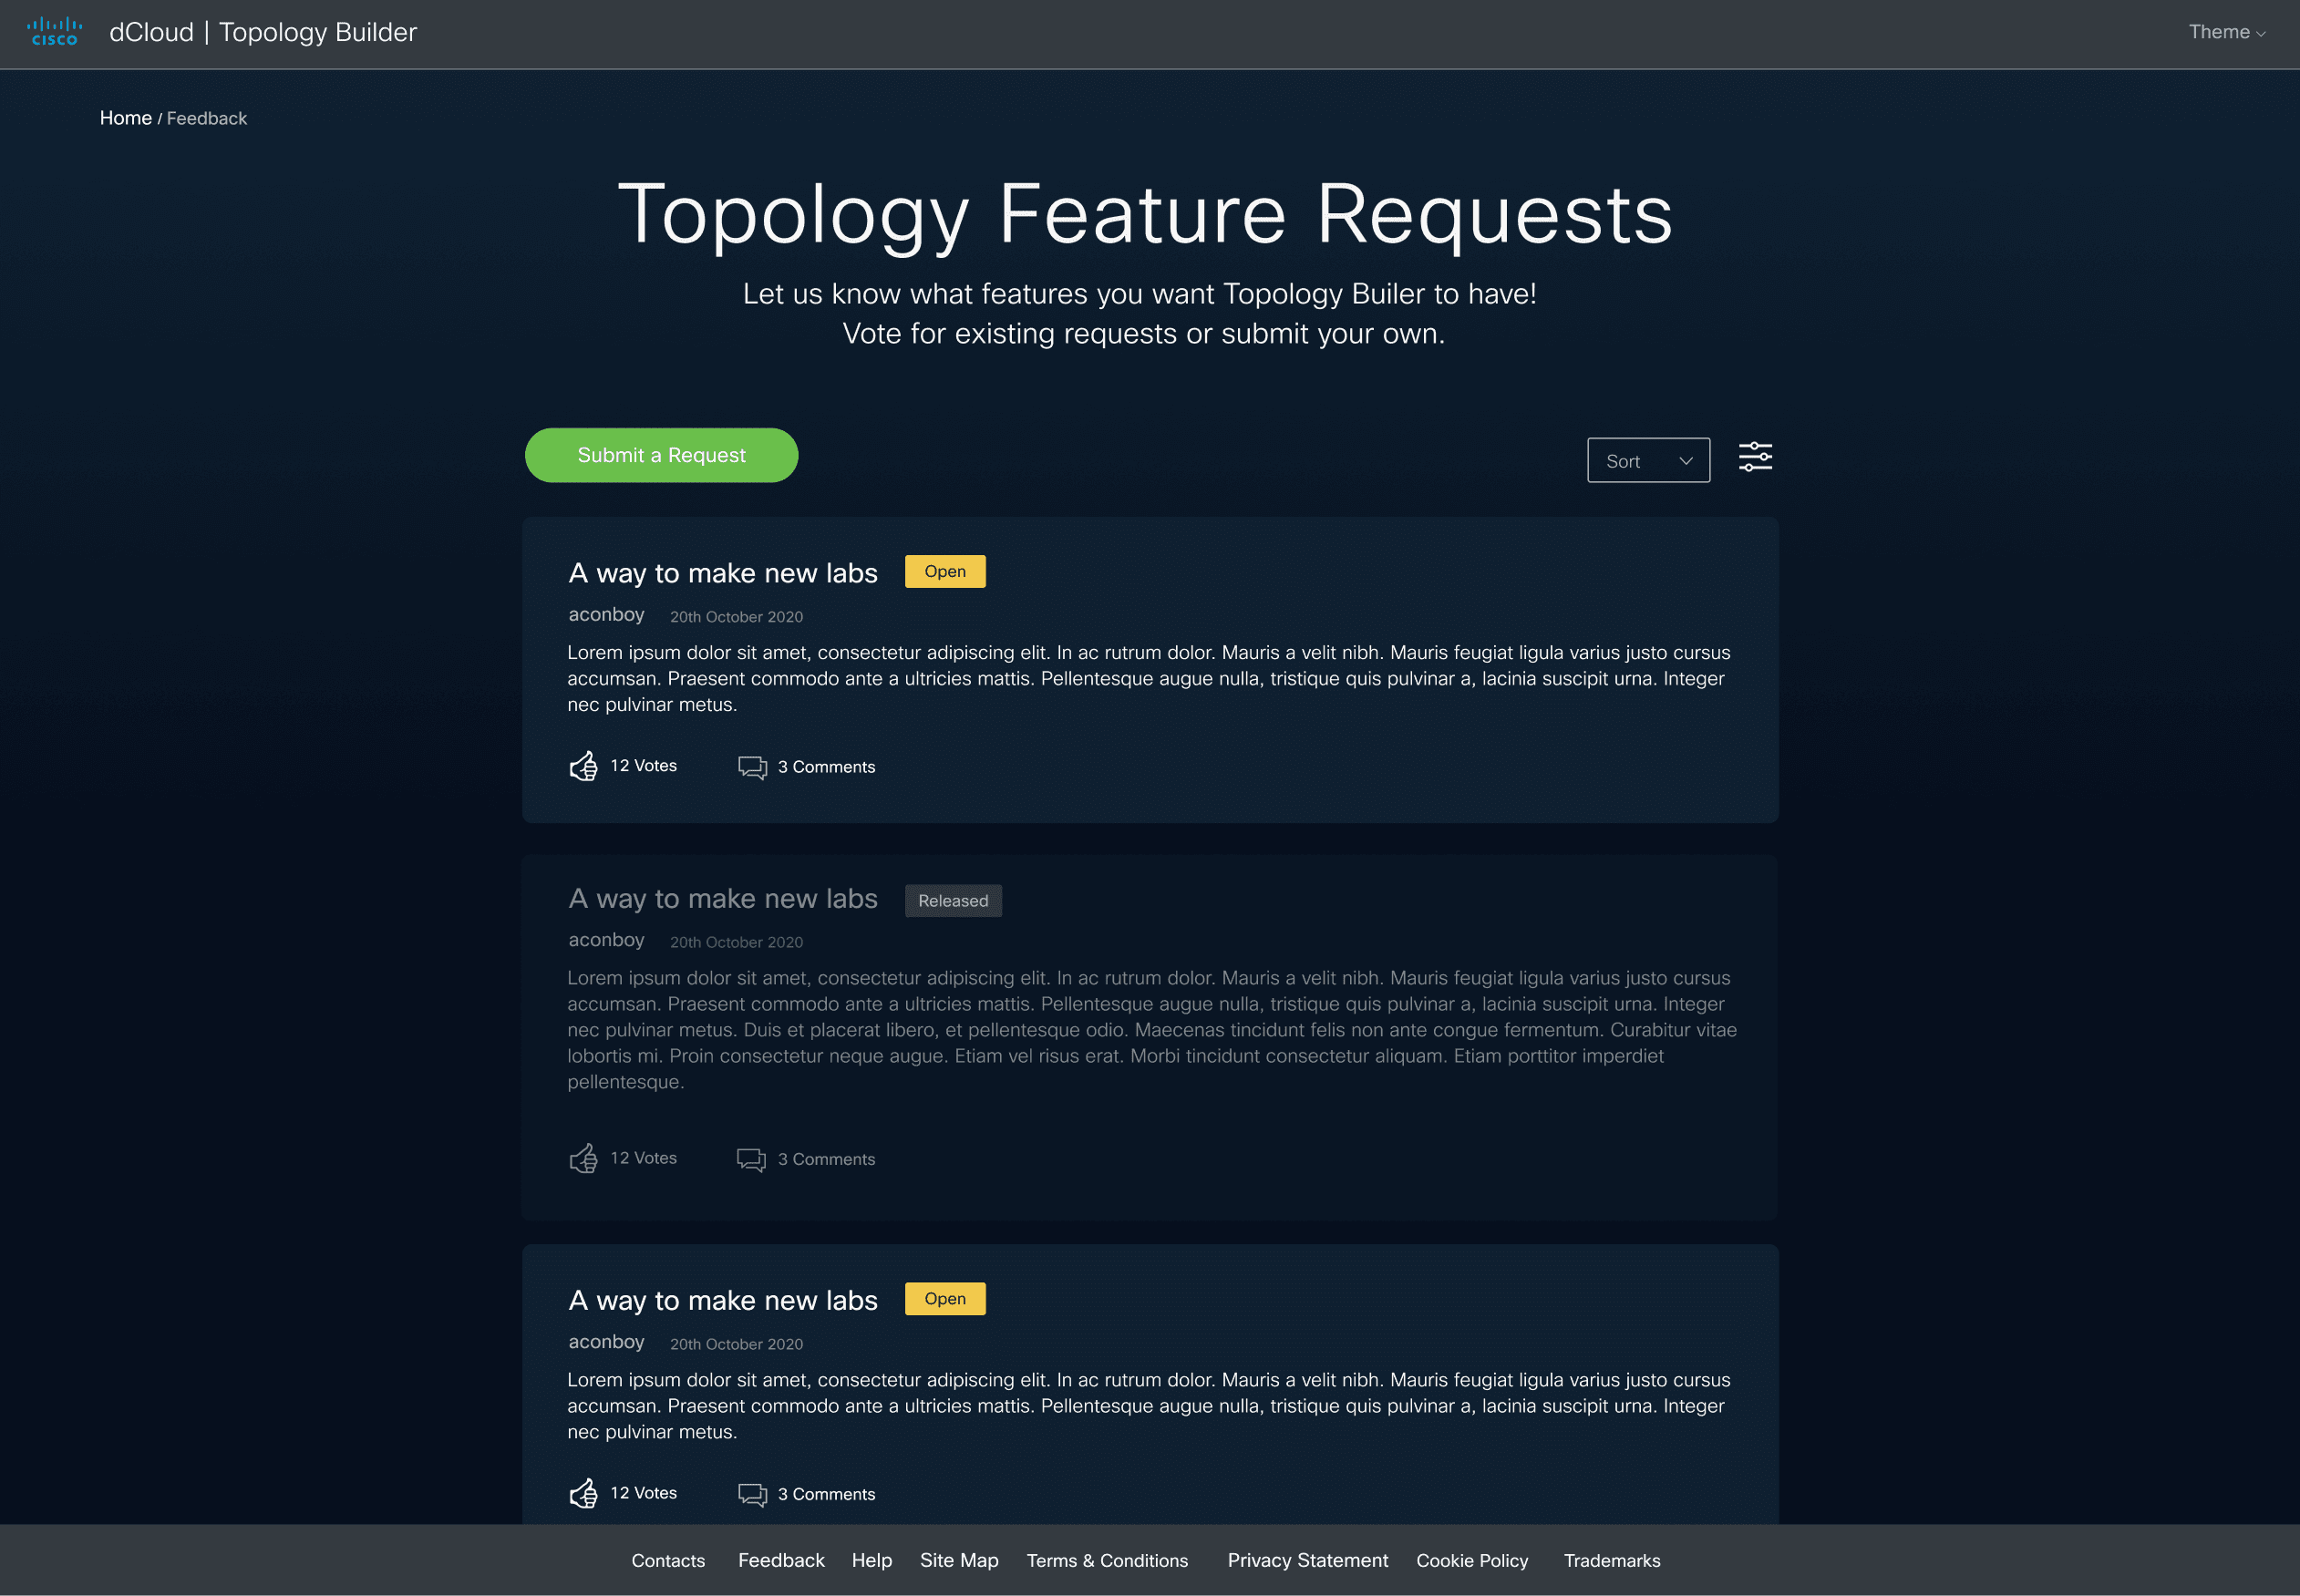This screenshot has width=2300, height=1596.
Task: Open Terms & Conditions in the footer
Action: [1107, 1560]
